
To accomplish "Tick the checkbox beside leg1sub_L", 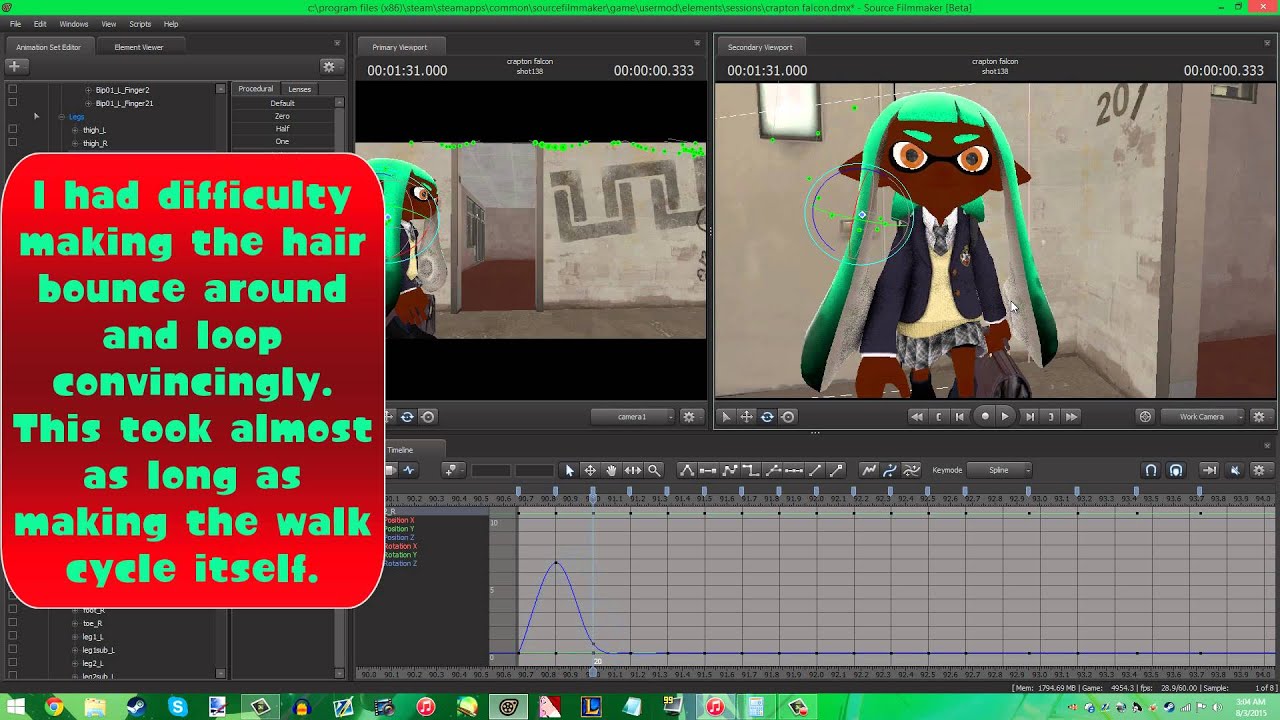I will [x=12, y=650].
